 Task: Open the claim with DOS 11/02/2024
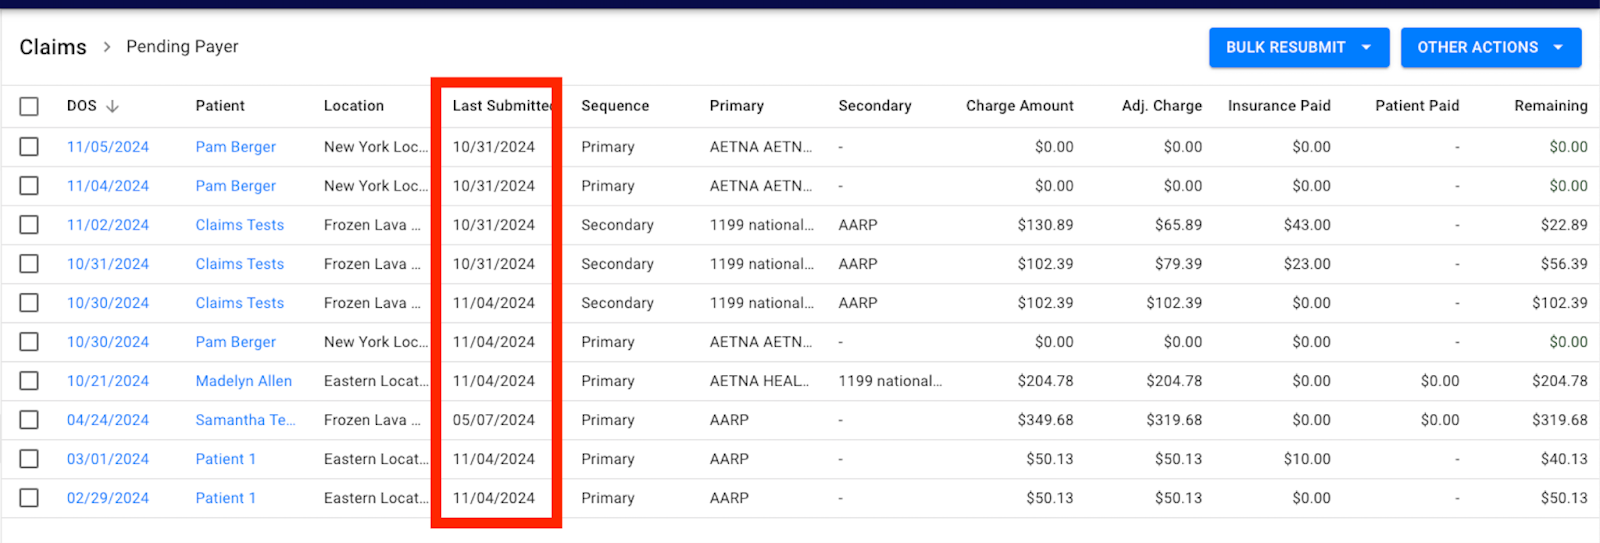[x=108, y=225]
